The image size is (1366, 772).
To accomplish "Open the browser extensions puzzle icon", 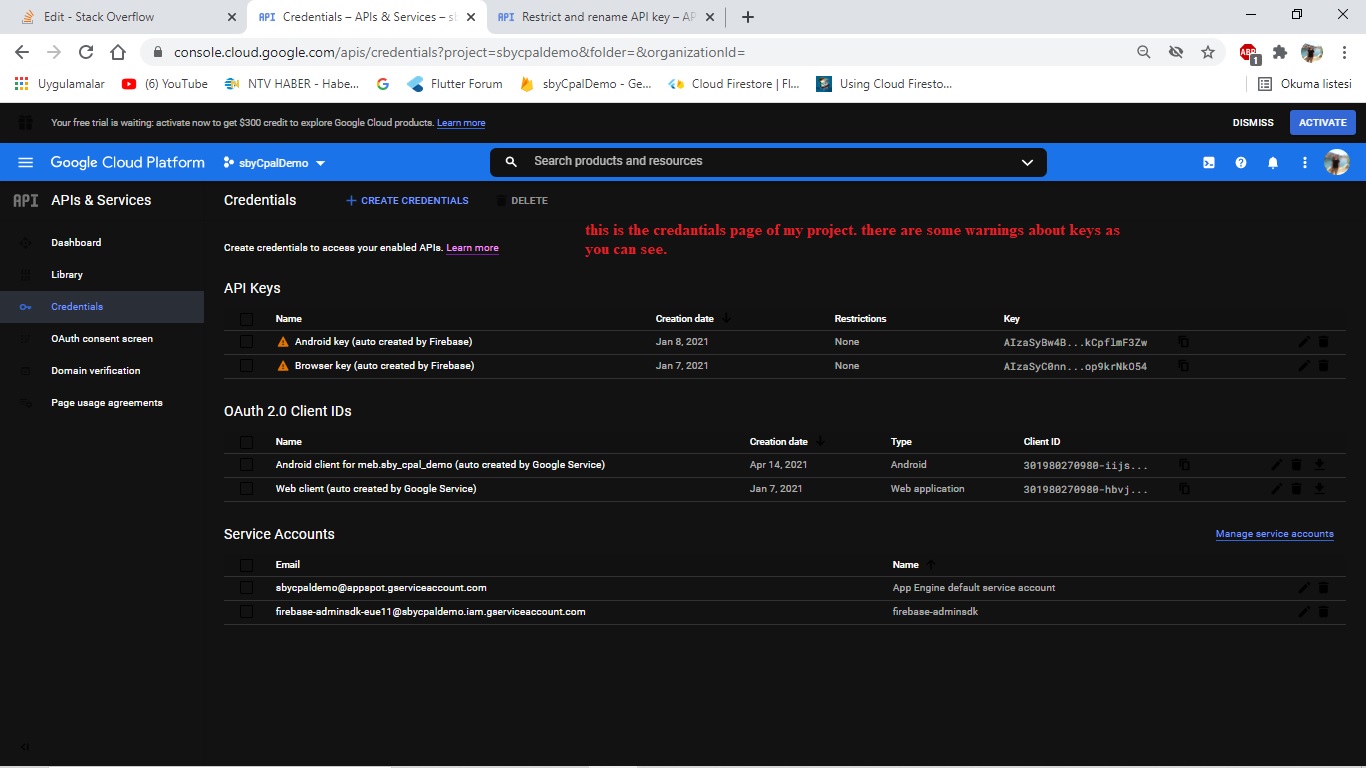I will tap(1280, 52).
